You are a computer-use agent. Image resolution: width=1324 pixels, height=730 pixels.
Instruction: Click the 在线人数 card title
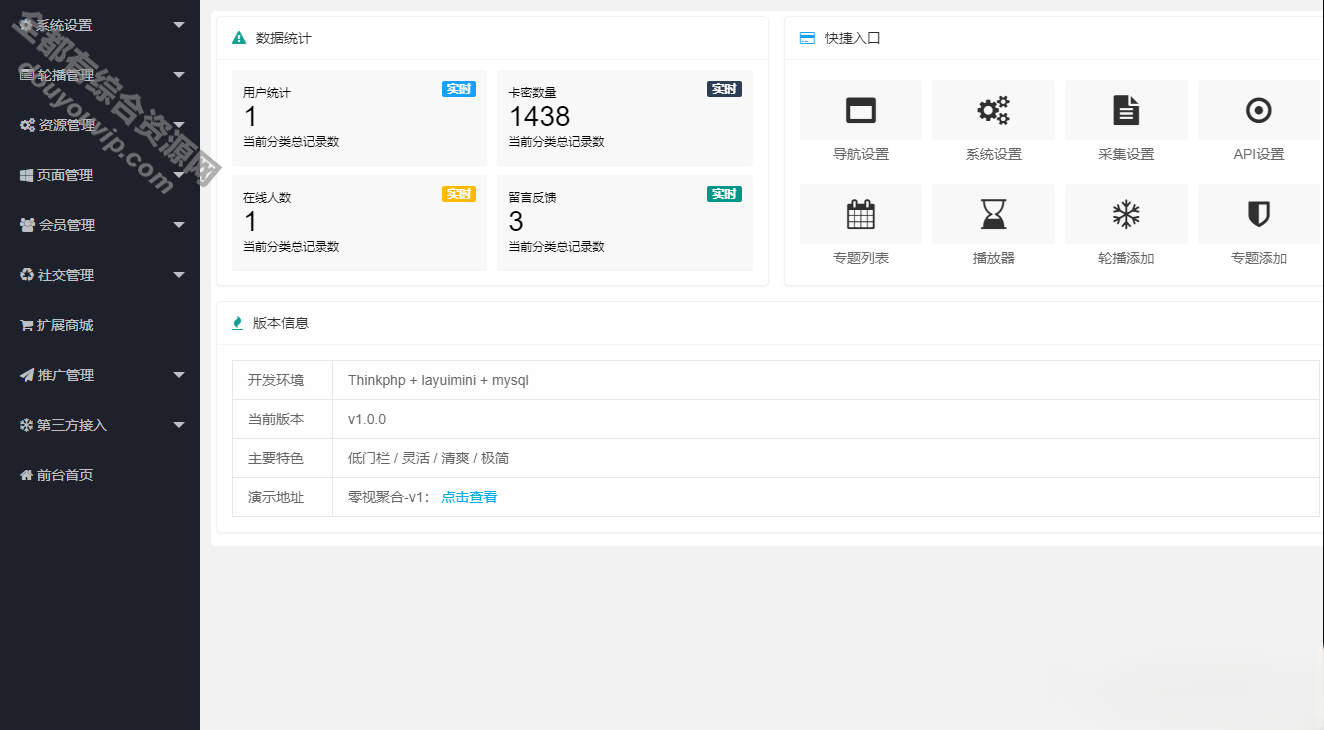tap(267, 197)
